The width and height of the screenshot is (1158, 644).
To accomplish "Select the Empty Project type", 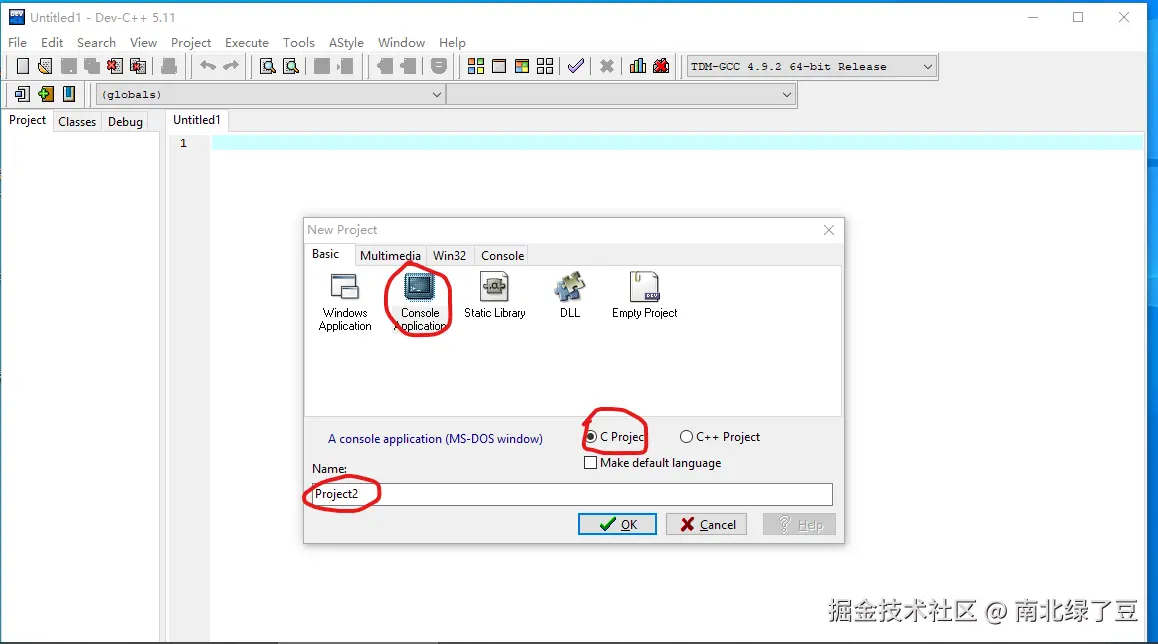I will coord(644,295).
